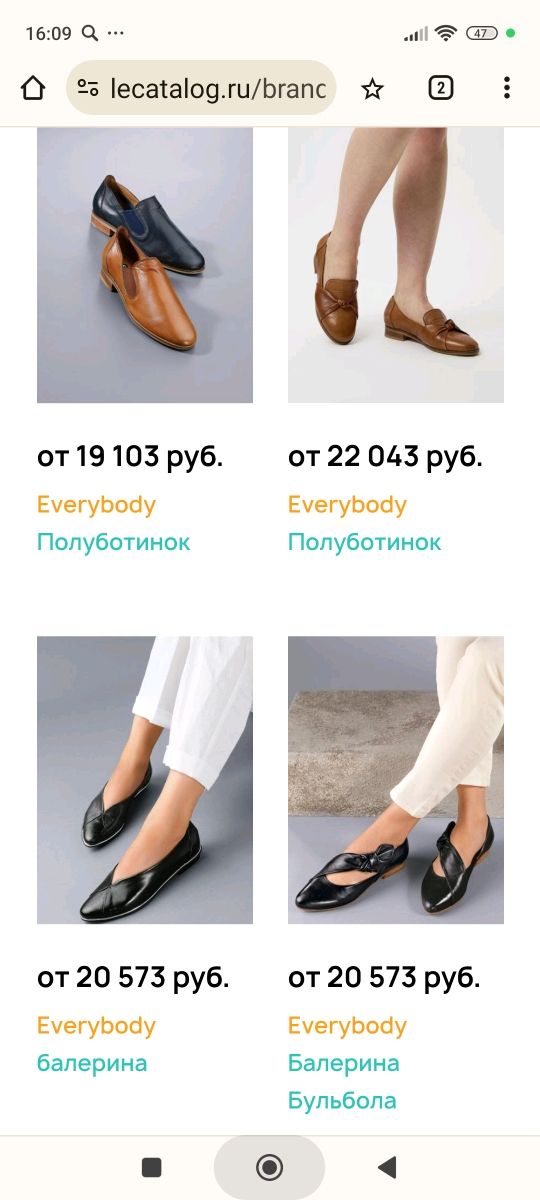Viewport: 540px width, 1200px height.
Task: Open navy and tan loafers product photo
Action: tap(145, 265)
